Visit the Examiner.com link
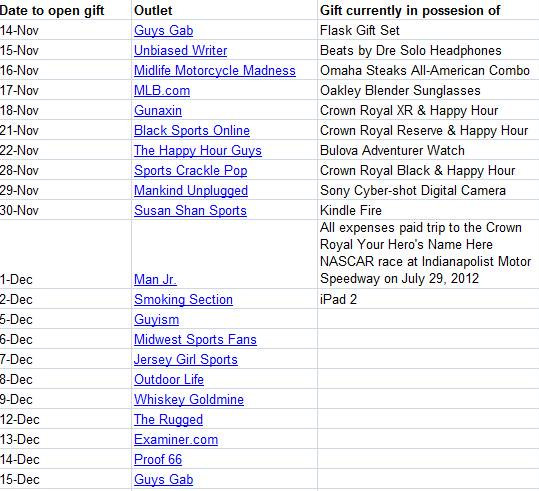The image size is (539, 491). pyautogui.click(x=176, y=439)
